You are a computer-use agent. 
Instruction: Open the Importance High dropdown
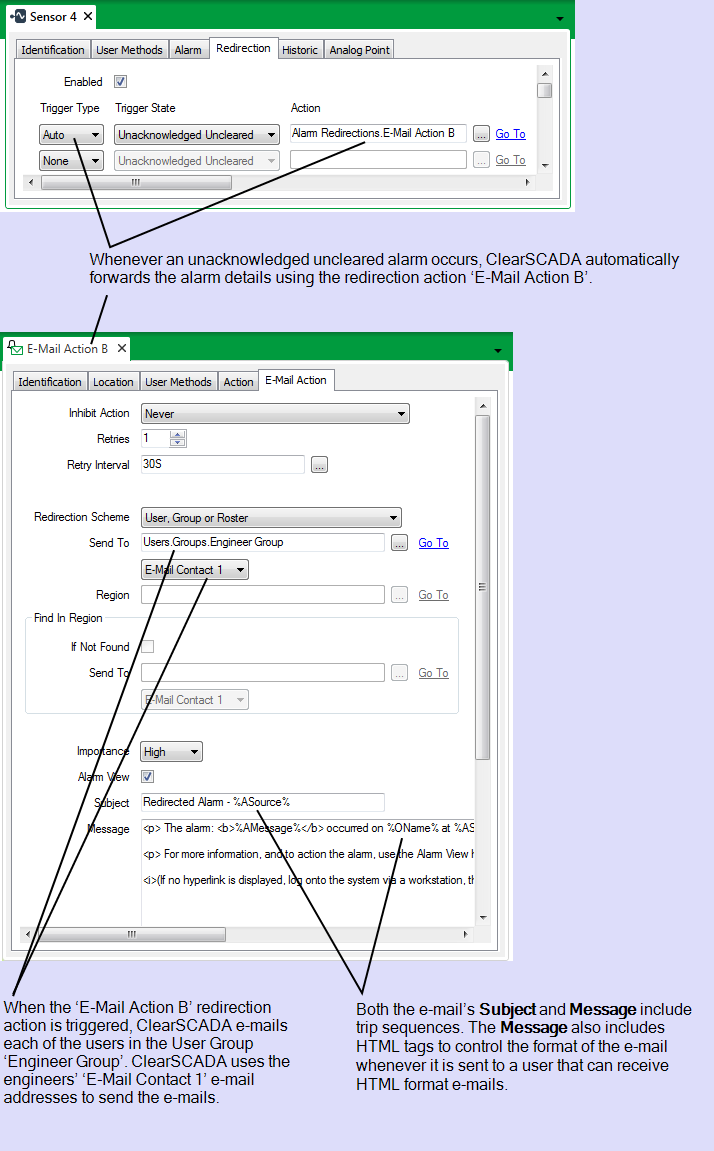[x=171, y=752]
